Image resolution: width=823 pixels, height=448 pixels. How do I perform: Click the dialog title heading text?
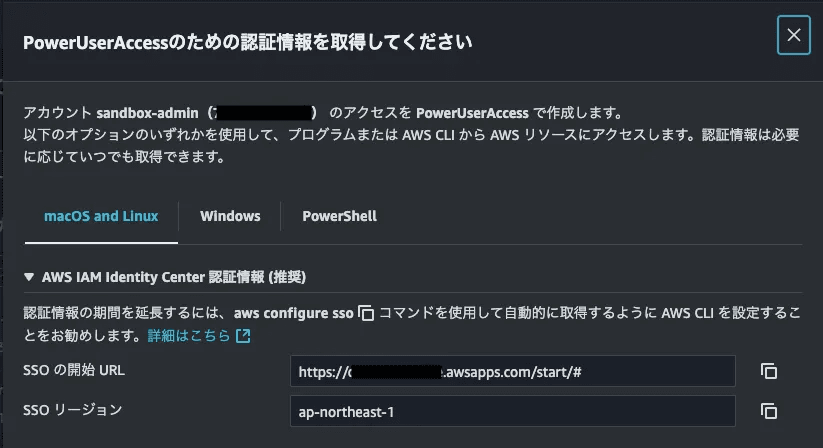[247, 42]
